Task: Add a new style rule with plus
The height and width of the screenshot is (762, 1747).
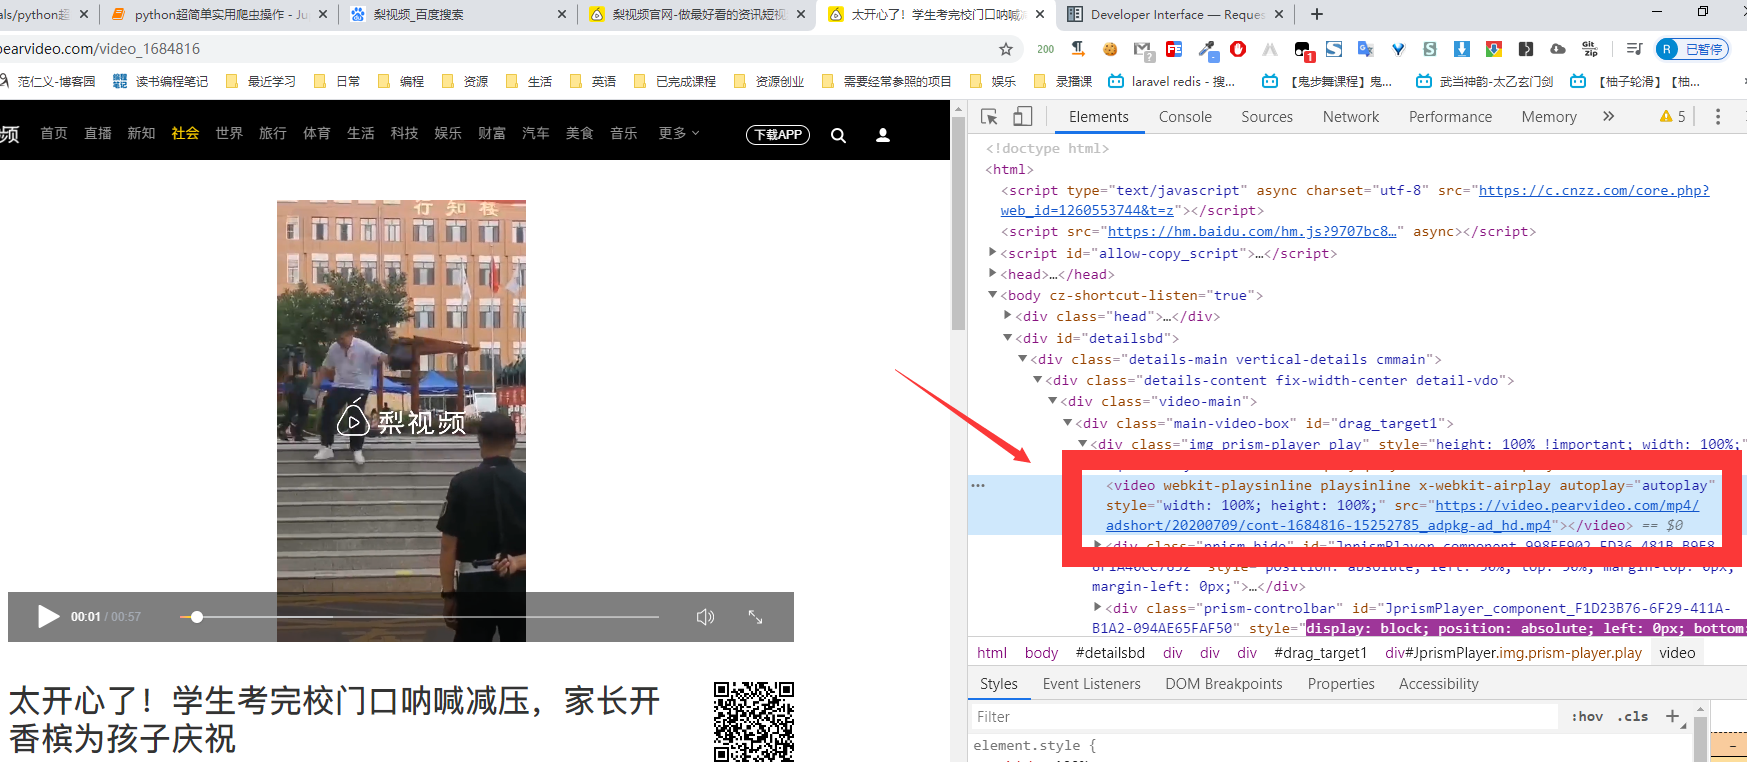Action: [1672, 716]
